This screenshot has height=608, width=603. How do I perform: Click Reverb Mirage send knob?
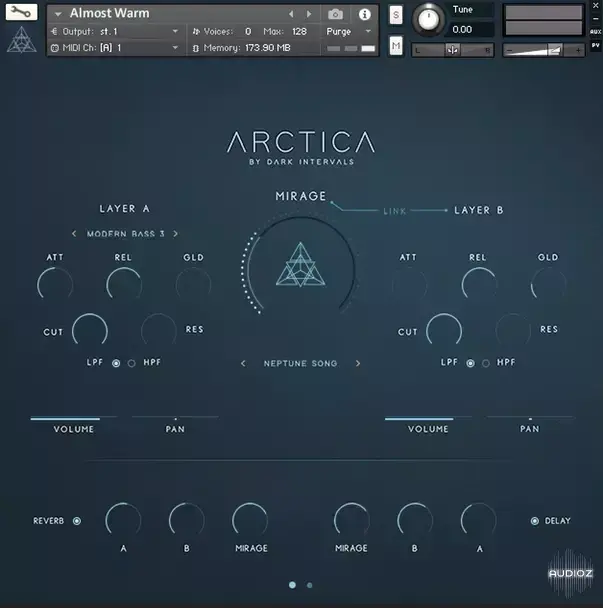[x=250, y=520]
